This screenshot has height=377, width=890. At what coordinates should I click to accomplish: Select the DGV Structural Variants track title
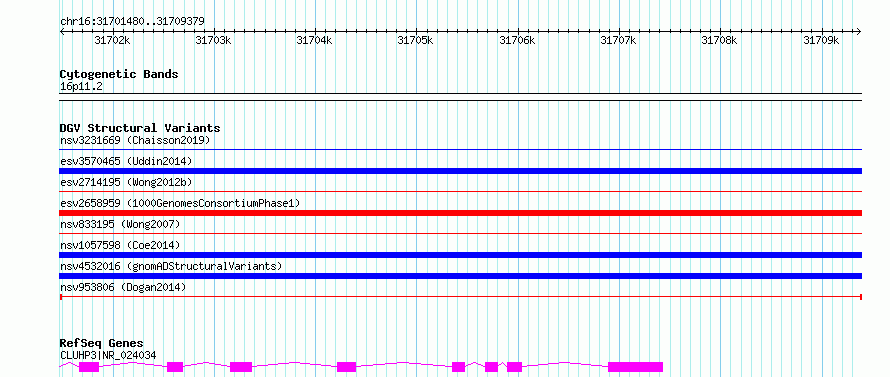[140, 128]
